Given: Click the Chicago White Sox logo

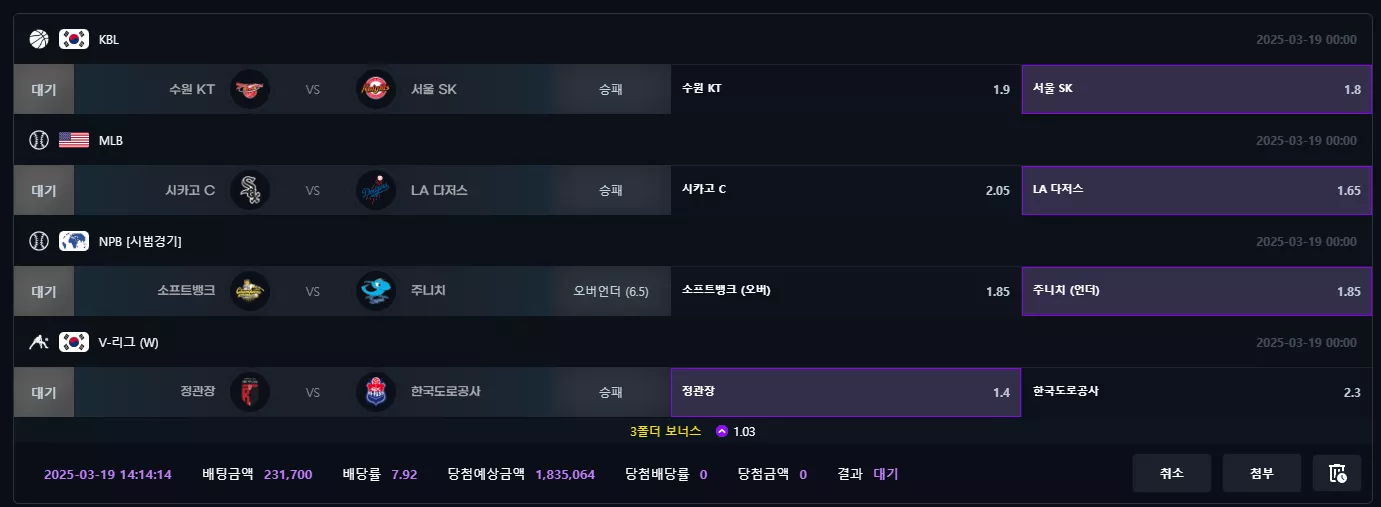Looking at the screenshot, I should [x=250, y=190].
